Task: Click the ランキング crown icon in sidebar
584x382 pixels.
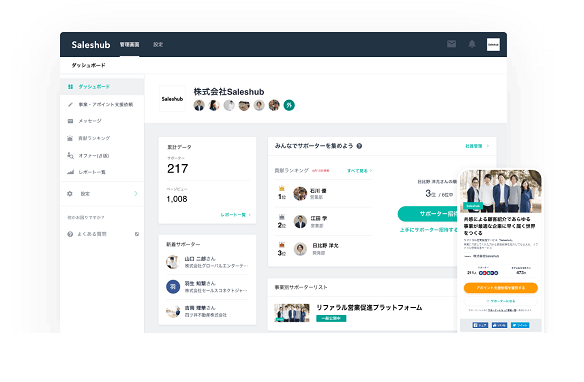Action: click(x=70, y=138)
